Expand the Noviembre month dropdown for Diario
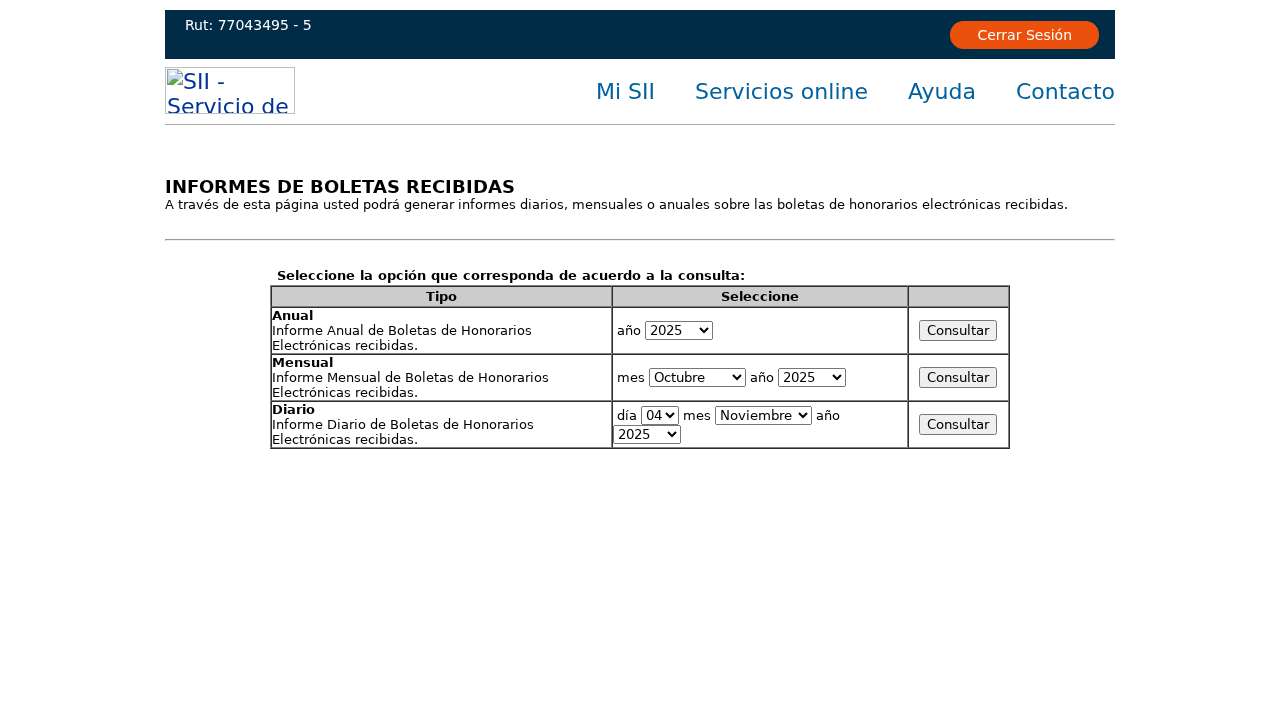Viewport: 1280px width, 720px height. (763, 415)
